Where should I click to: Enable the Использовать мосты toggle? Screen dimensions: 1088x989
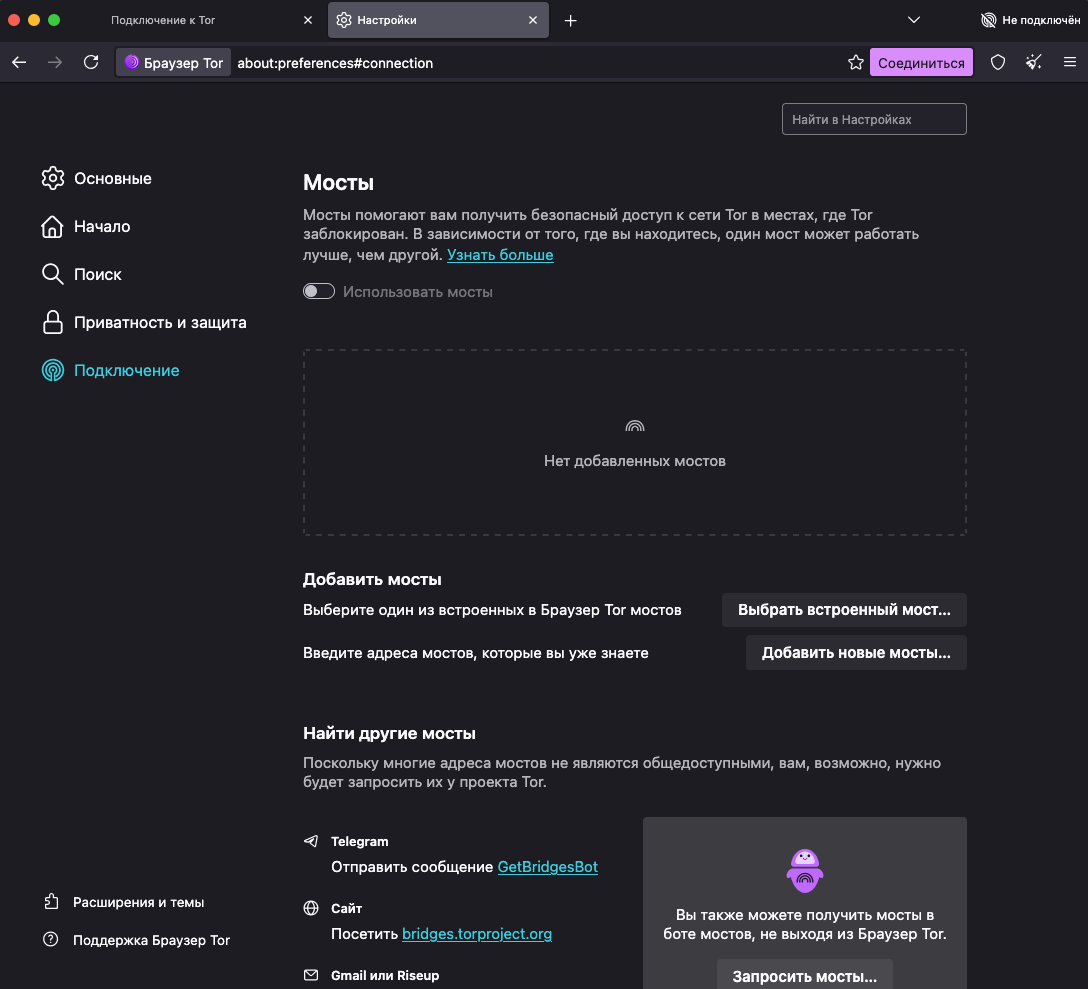tap(319, 290)
